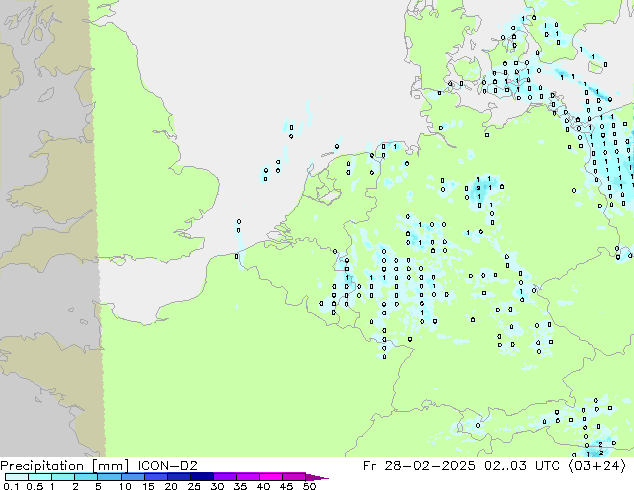Viewport: 634px width, 490px height.
Task: Choose the magenta swatch between 40 and 45
Action: pyautogui.click(x=272, y=477)
